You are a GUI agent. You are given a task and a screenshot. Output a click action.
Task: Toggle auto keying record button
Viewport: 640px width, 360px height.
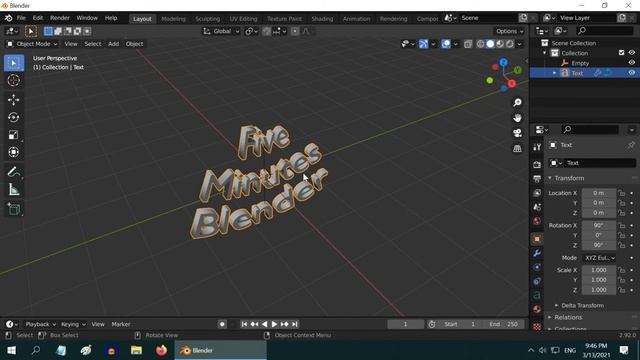pos(222,324)
